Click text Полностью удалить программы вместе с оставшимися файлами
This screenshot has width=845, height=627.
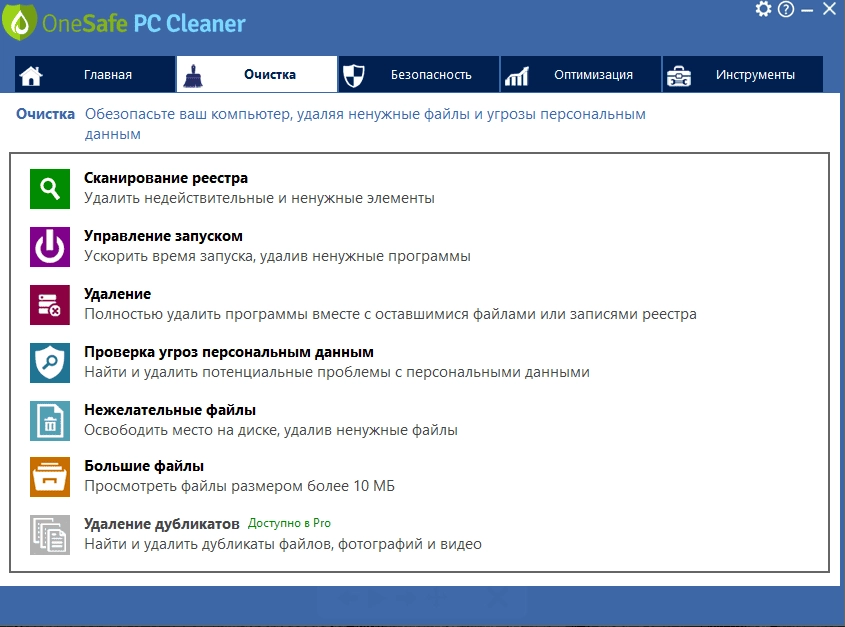pos(309,314)
